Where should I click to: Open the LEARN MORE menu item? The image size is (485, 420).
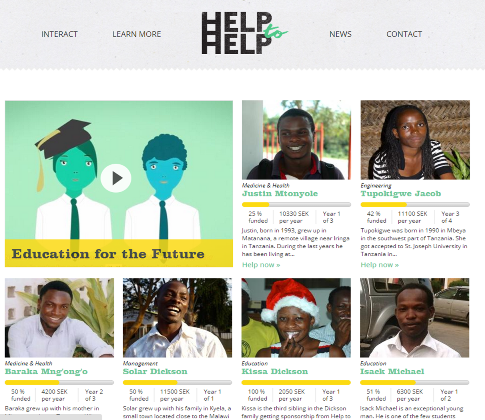tap(137, 34)
